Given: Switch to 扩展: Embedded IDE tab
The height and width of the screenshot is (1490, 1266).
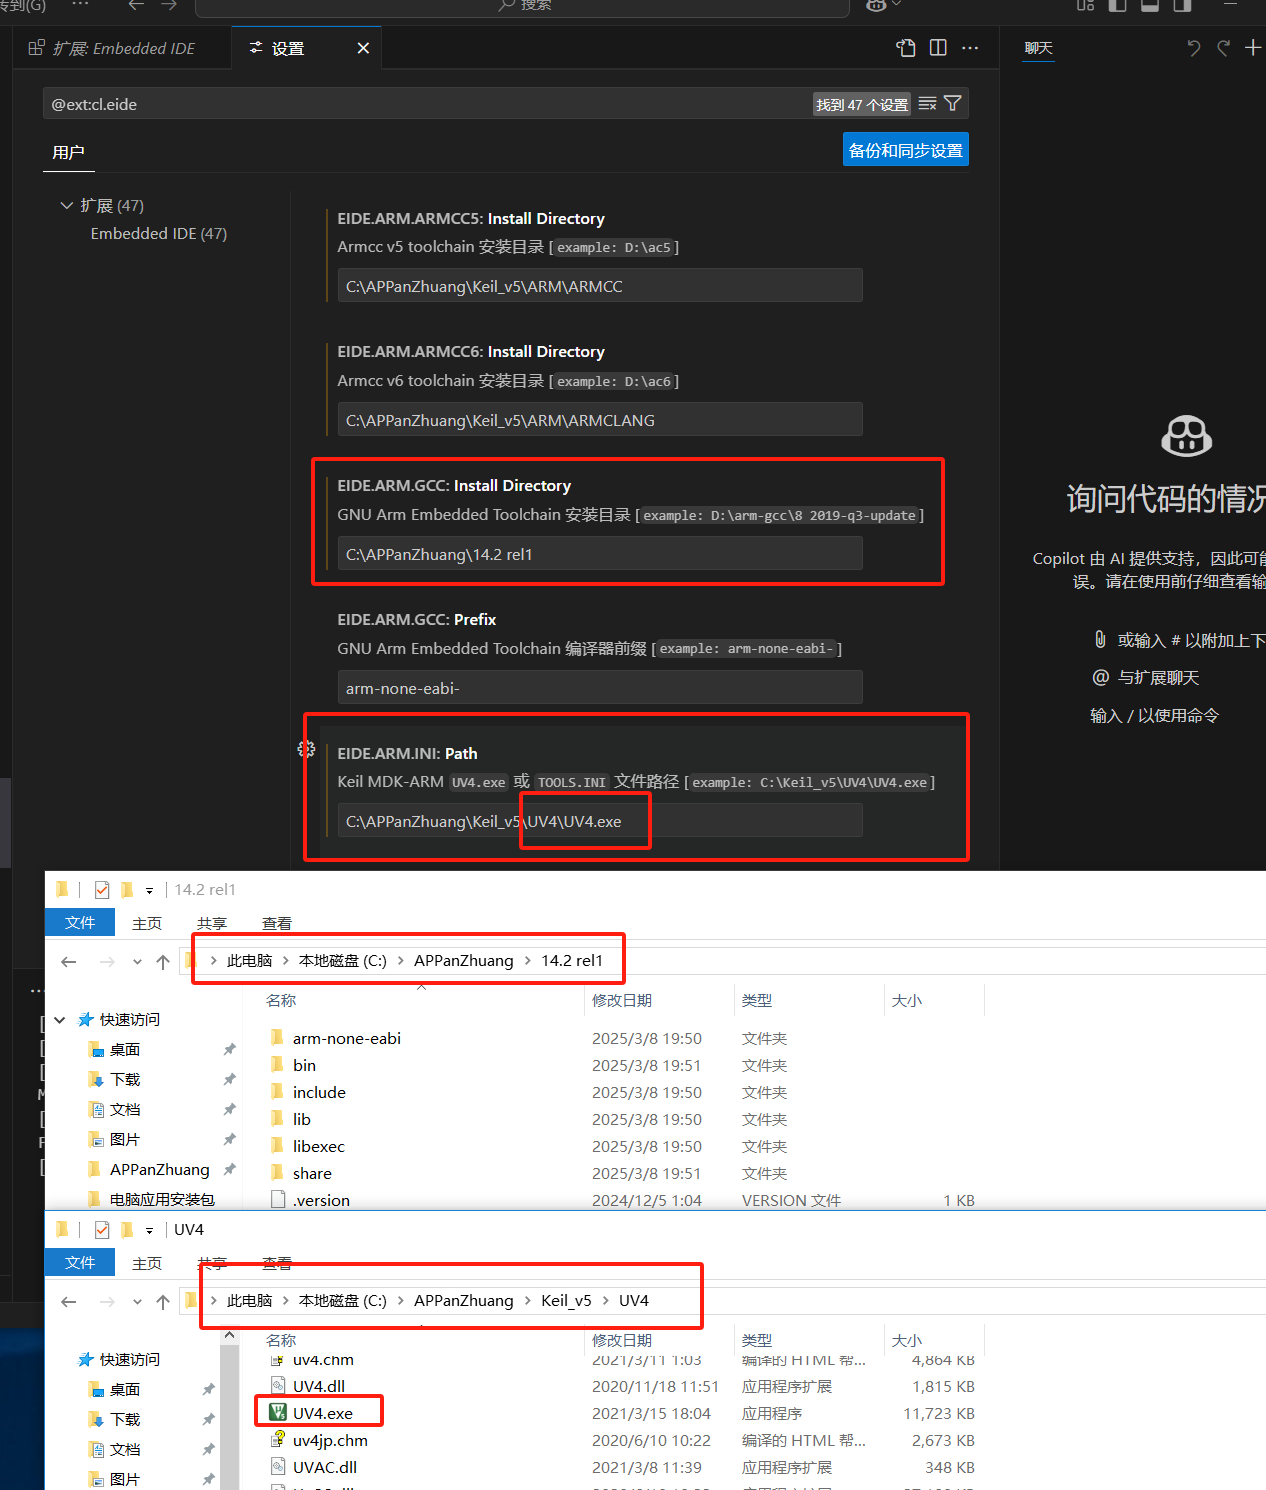Looking at the screenshot, I should coord(123,48).
